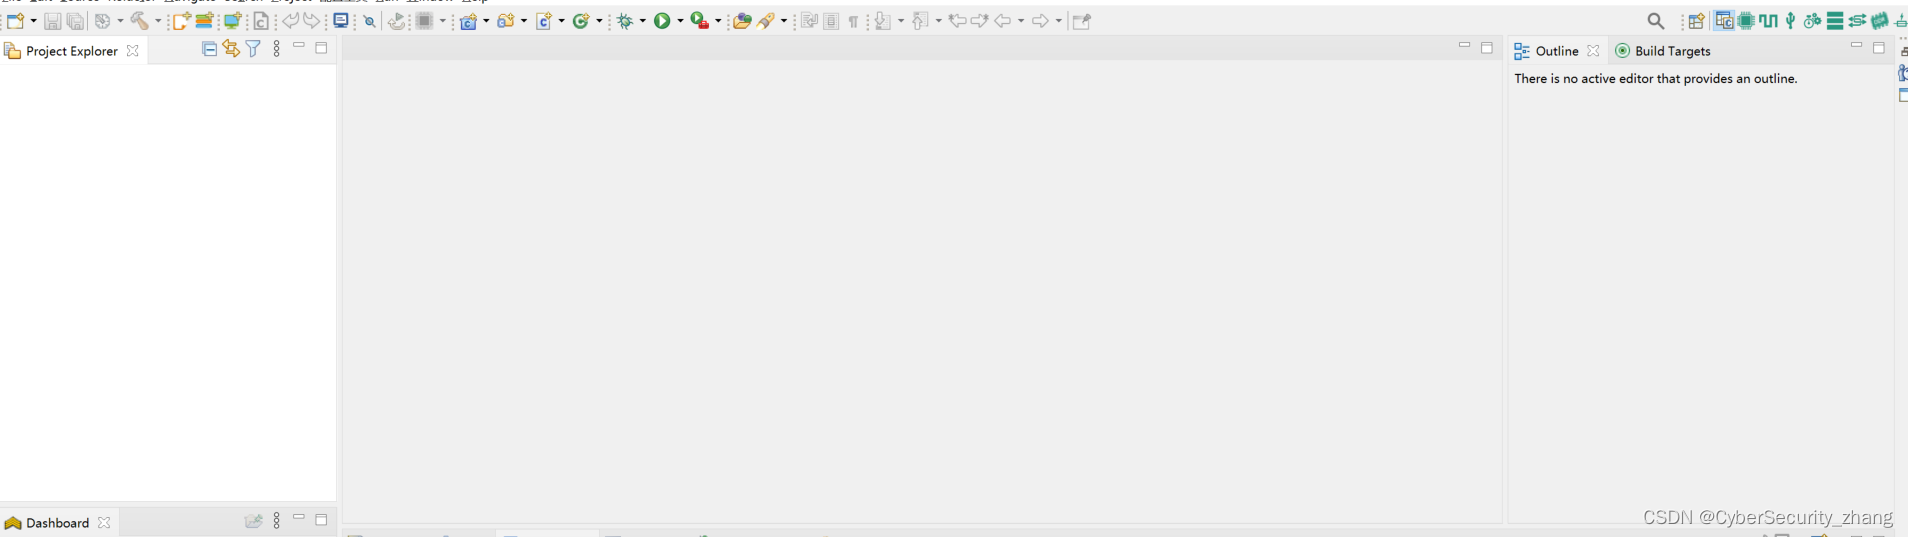Expand the New C/C++ Project dropdown
The height and width of the screenshot is (537, 1908).
point(486,21)
